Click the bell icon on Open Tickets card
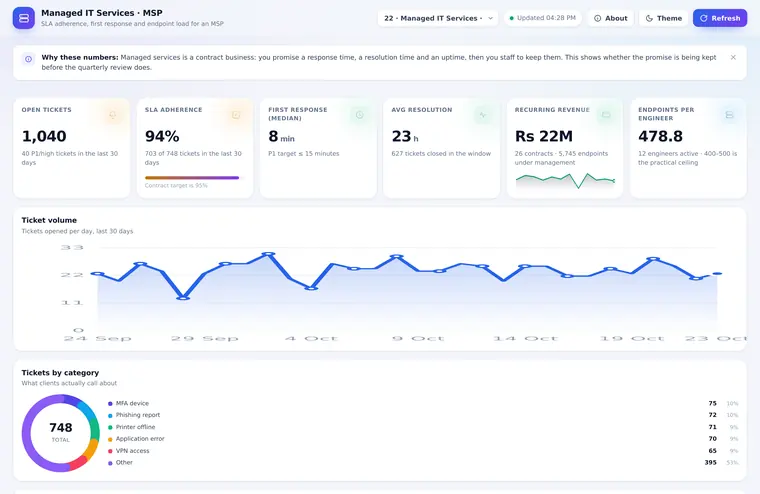Viewport: 760px width, 494px height. pyautogui.click(x=112, y=115)
